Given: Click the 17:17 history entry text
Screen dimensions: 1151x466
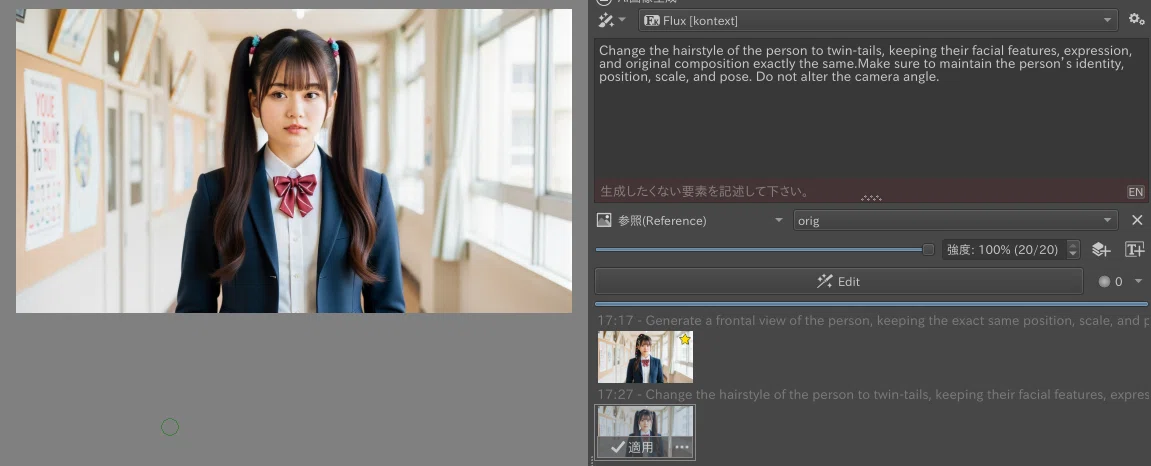Looking at the screenshot, I should pos(872,320).
